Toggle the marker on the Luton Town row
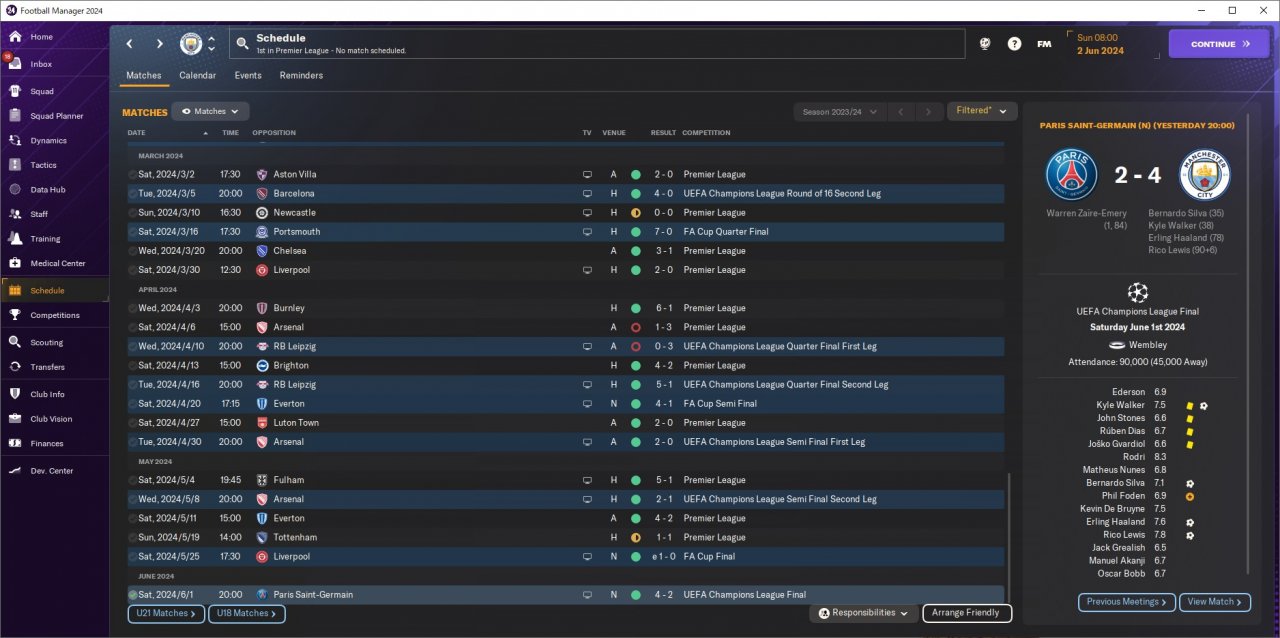 (x=133, y=423)
